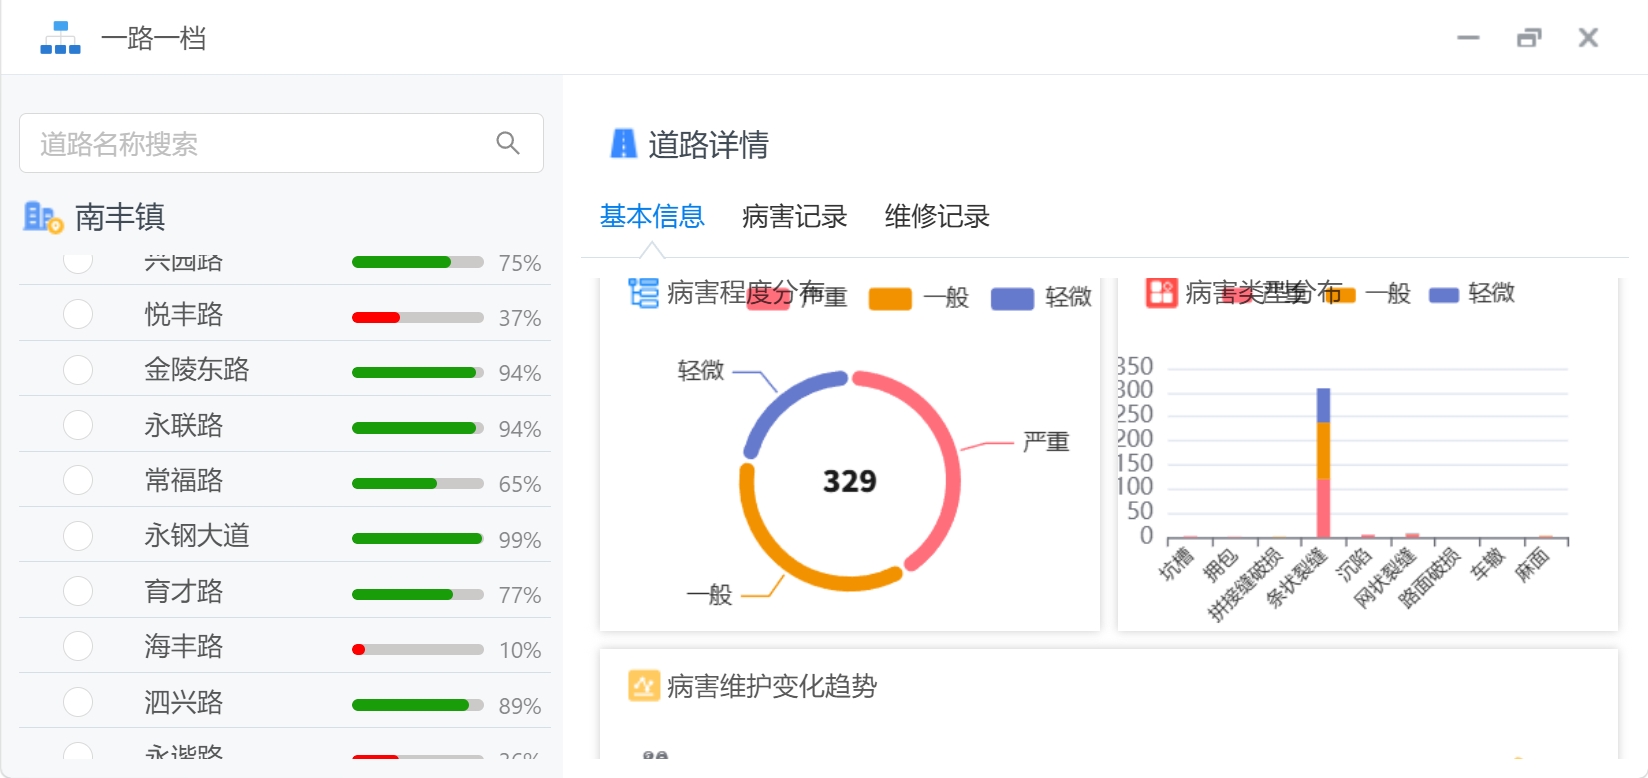Click the 南丰镇 town building icon
1648x778 pixels.
coord(43,217)
